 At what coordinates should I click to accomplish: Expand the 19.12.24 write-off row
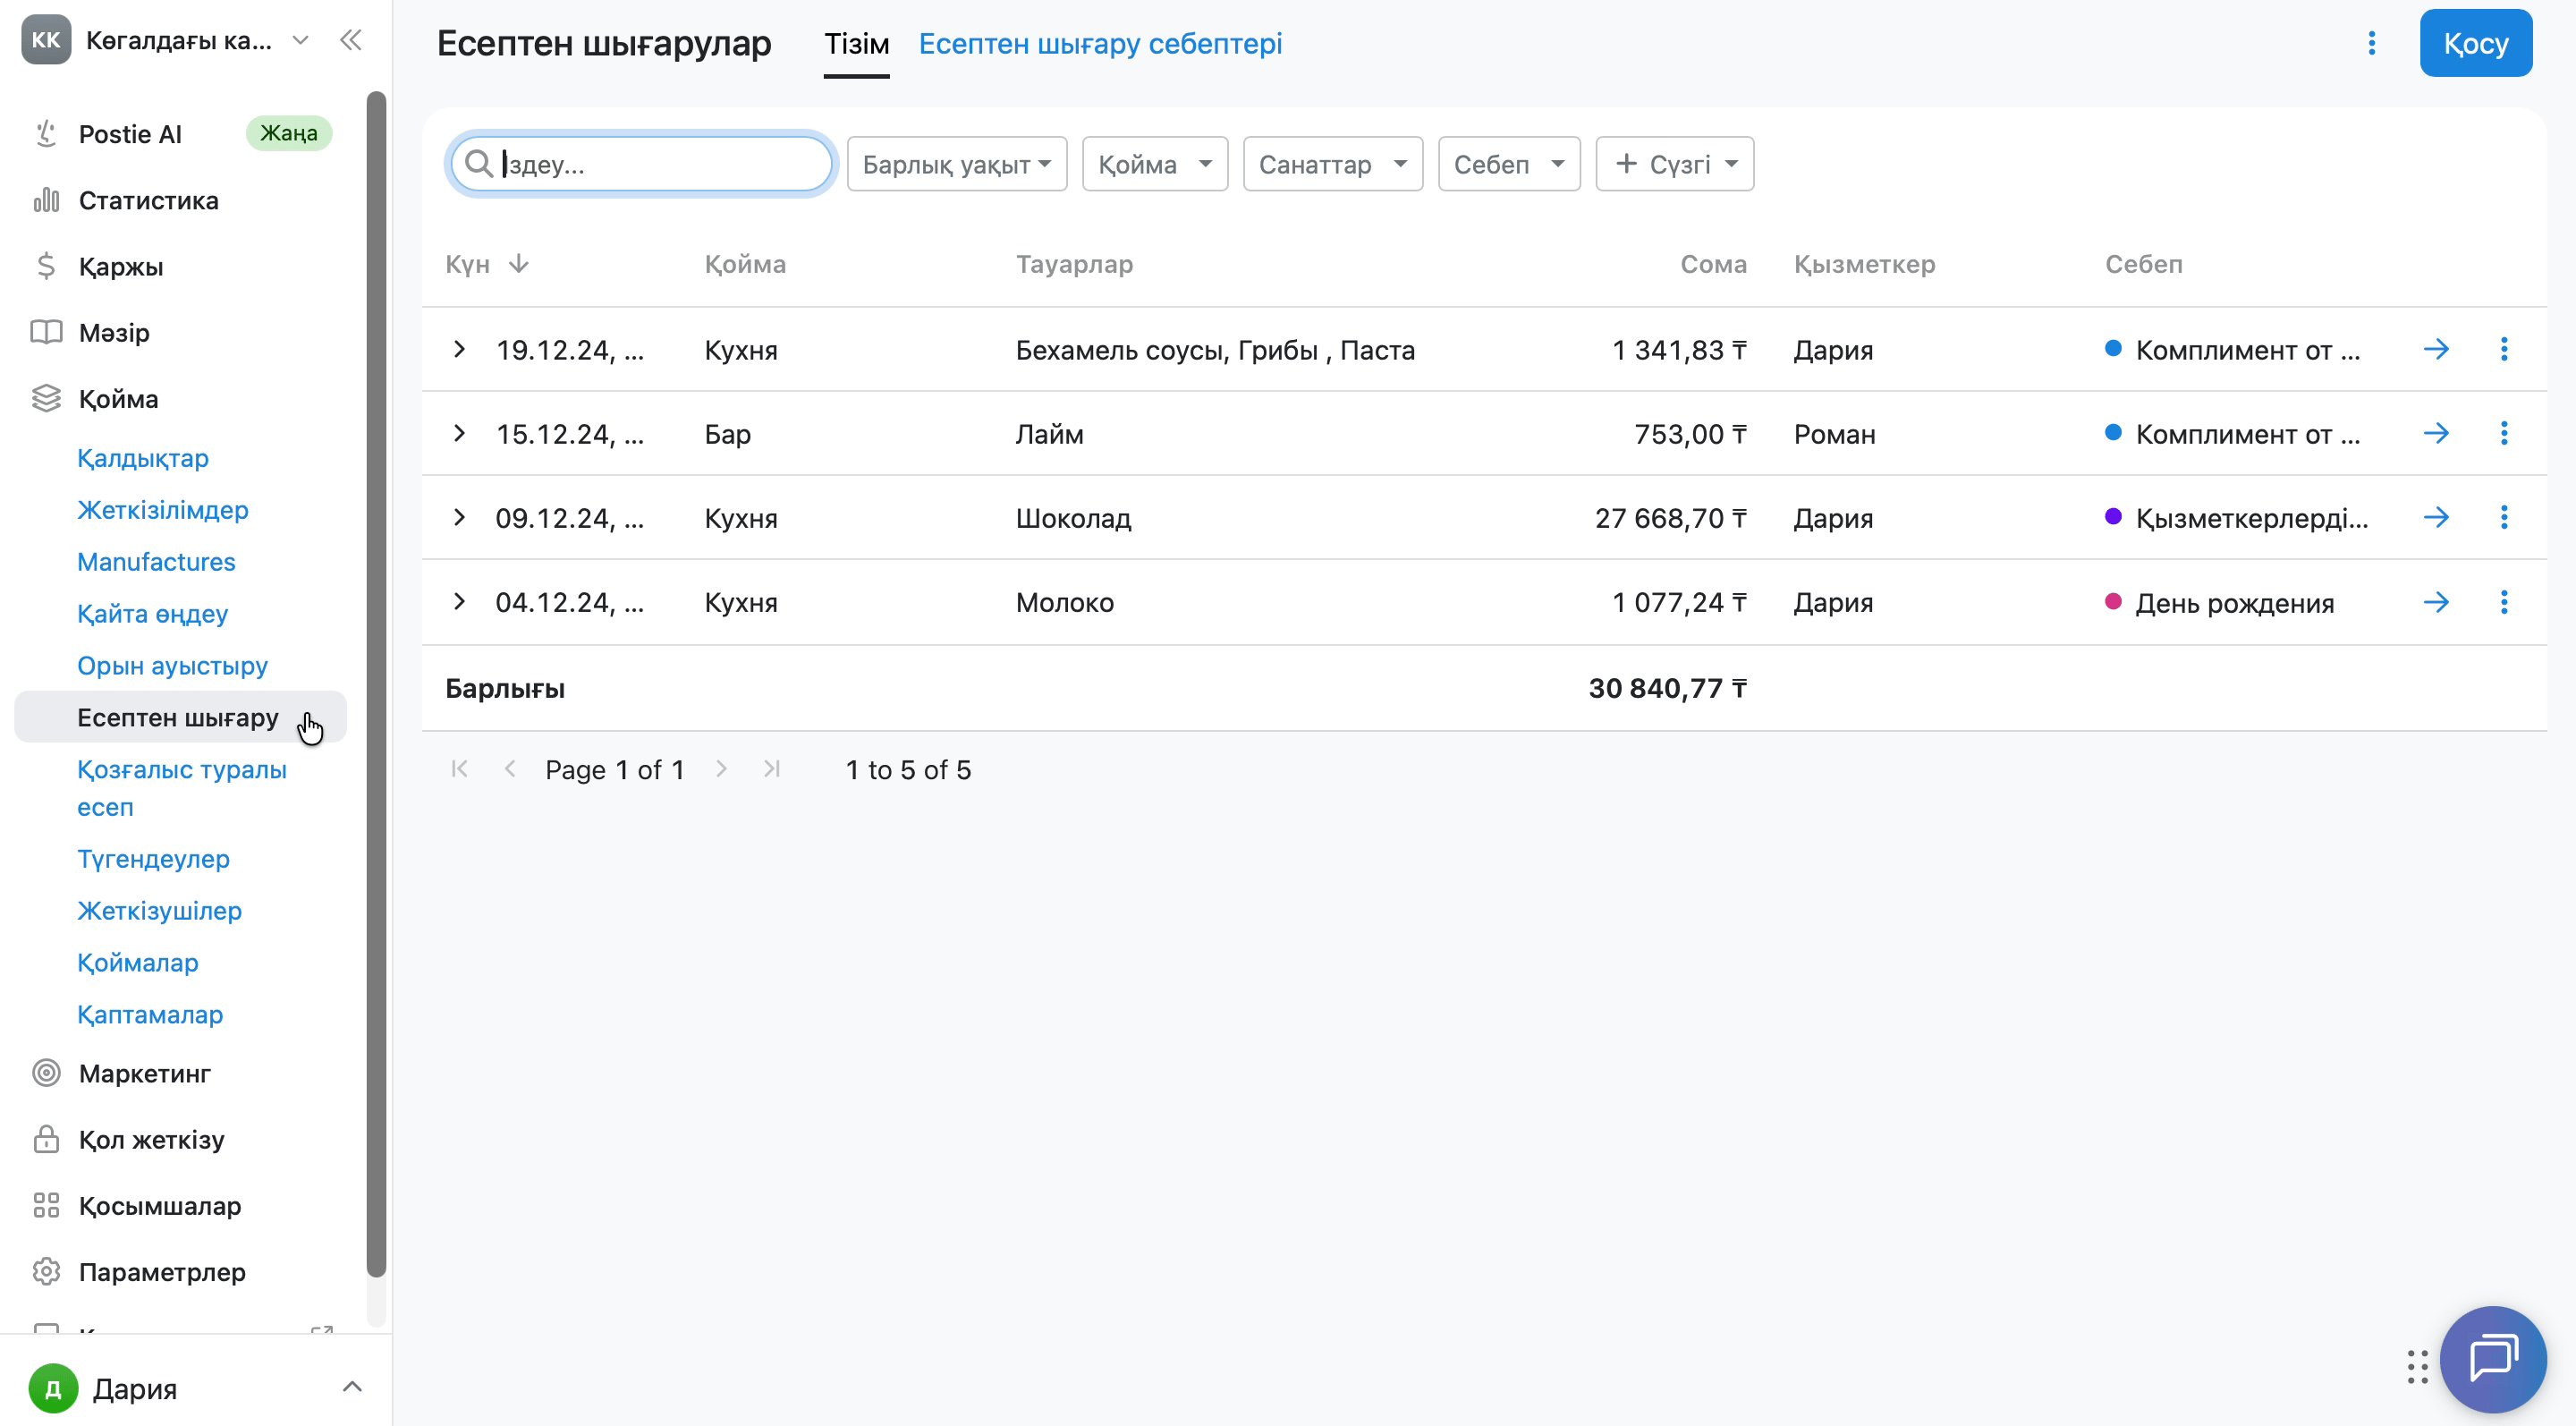(459, 349)
